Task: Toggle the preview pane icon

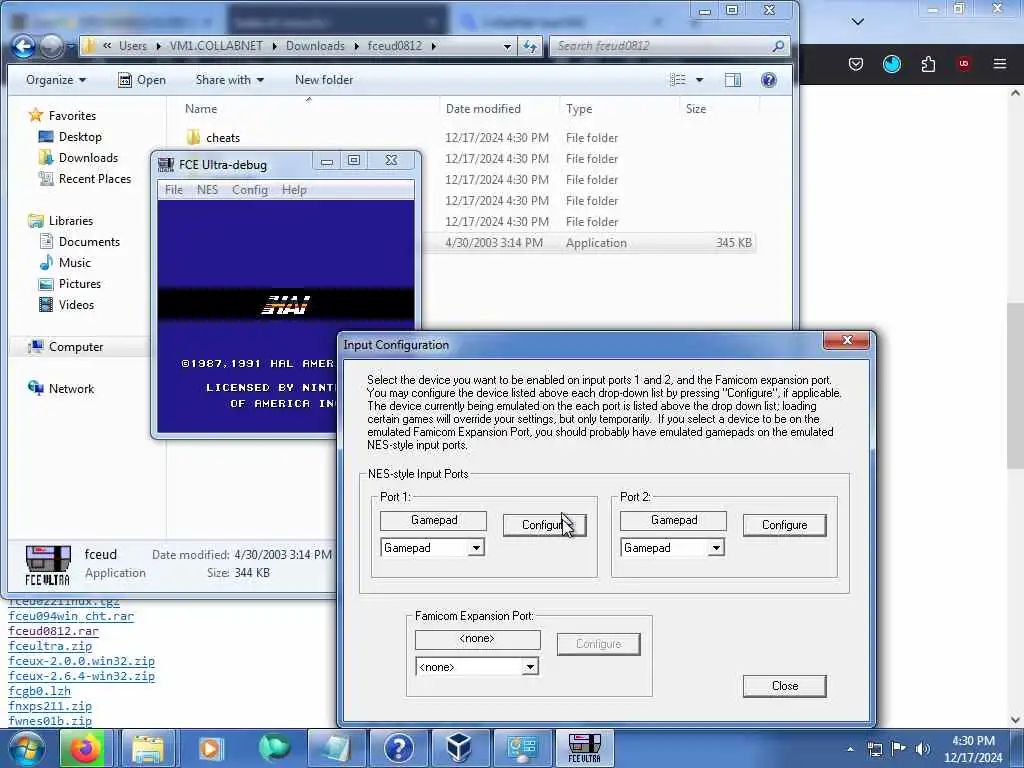Action: click(733, 80)
